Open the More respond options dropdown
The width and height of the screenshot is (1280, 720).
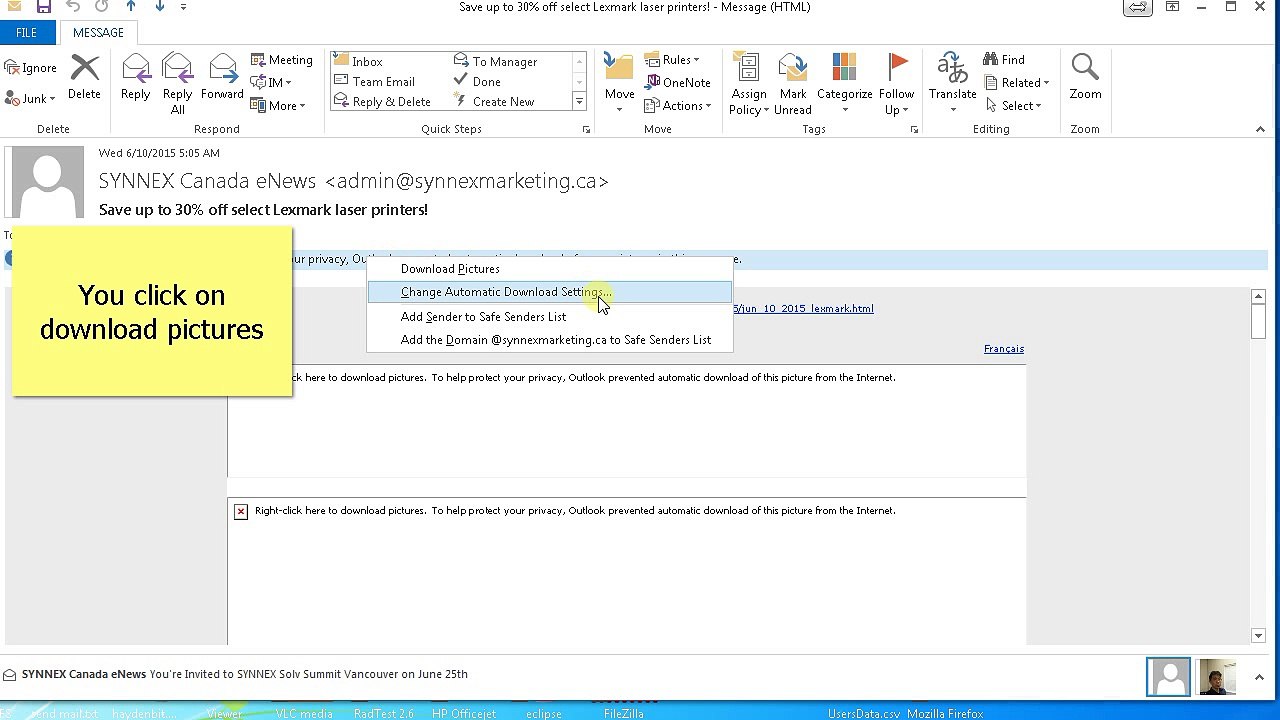click(x=278, y=106)
